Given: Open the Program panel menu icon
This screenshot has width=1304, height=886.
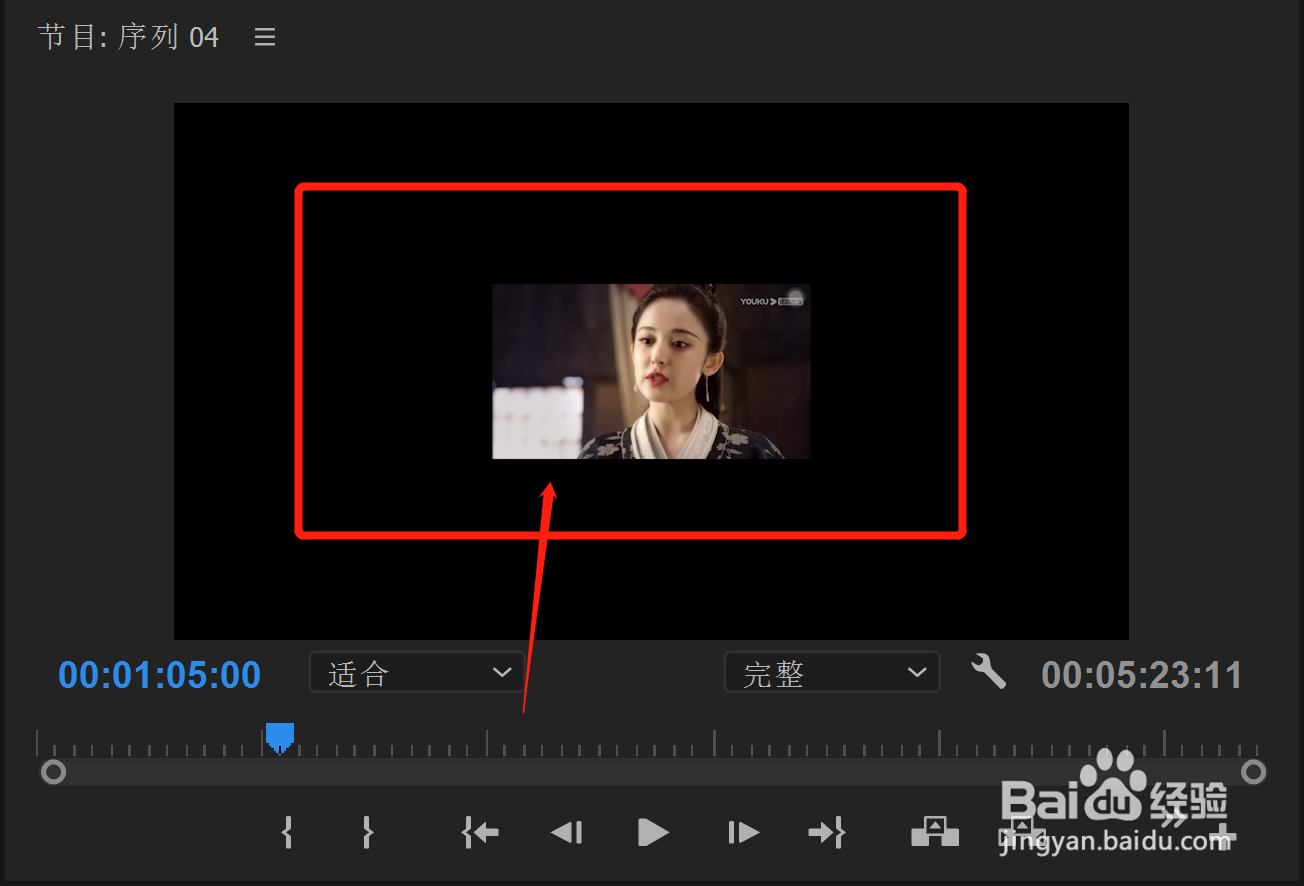Looking at the screenshot, I should coord(265,38).
